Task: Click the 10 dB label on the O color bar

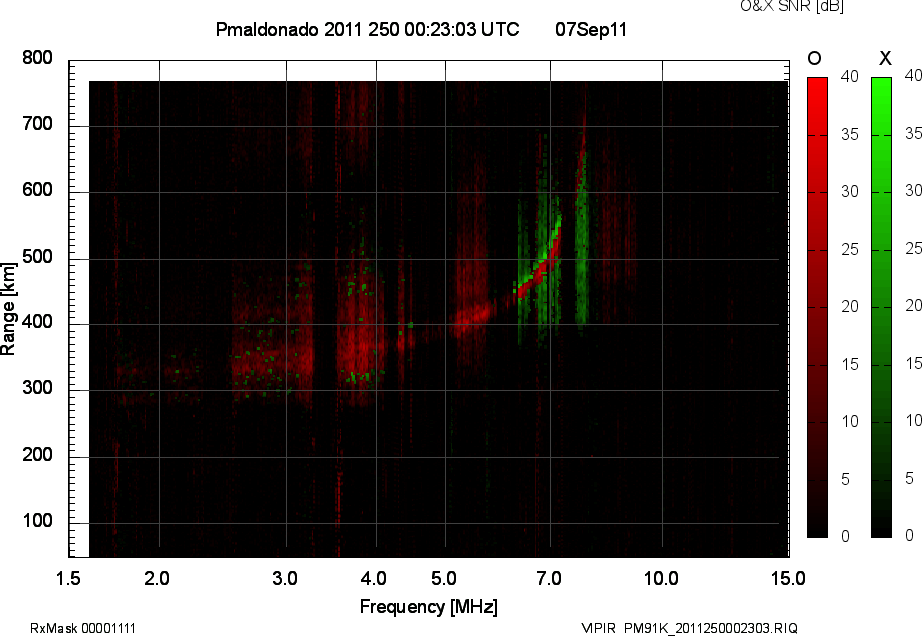Action: point(850,421)
